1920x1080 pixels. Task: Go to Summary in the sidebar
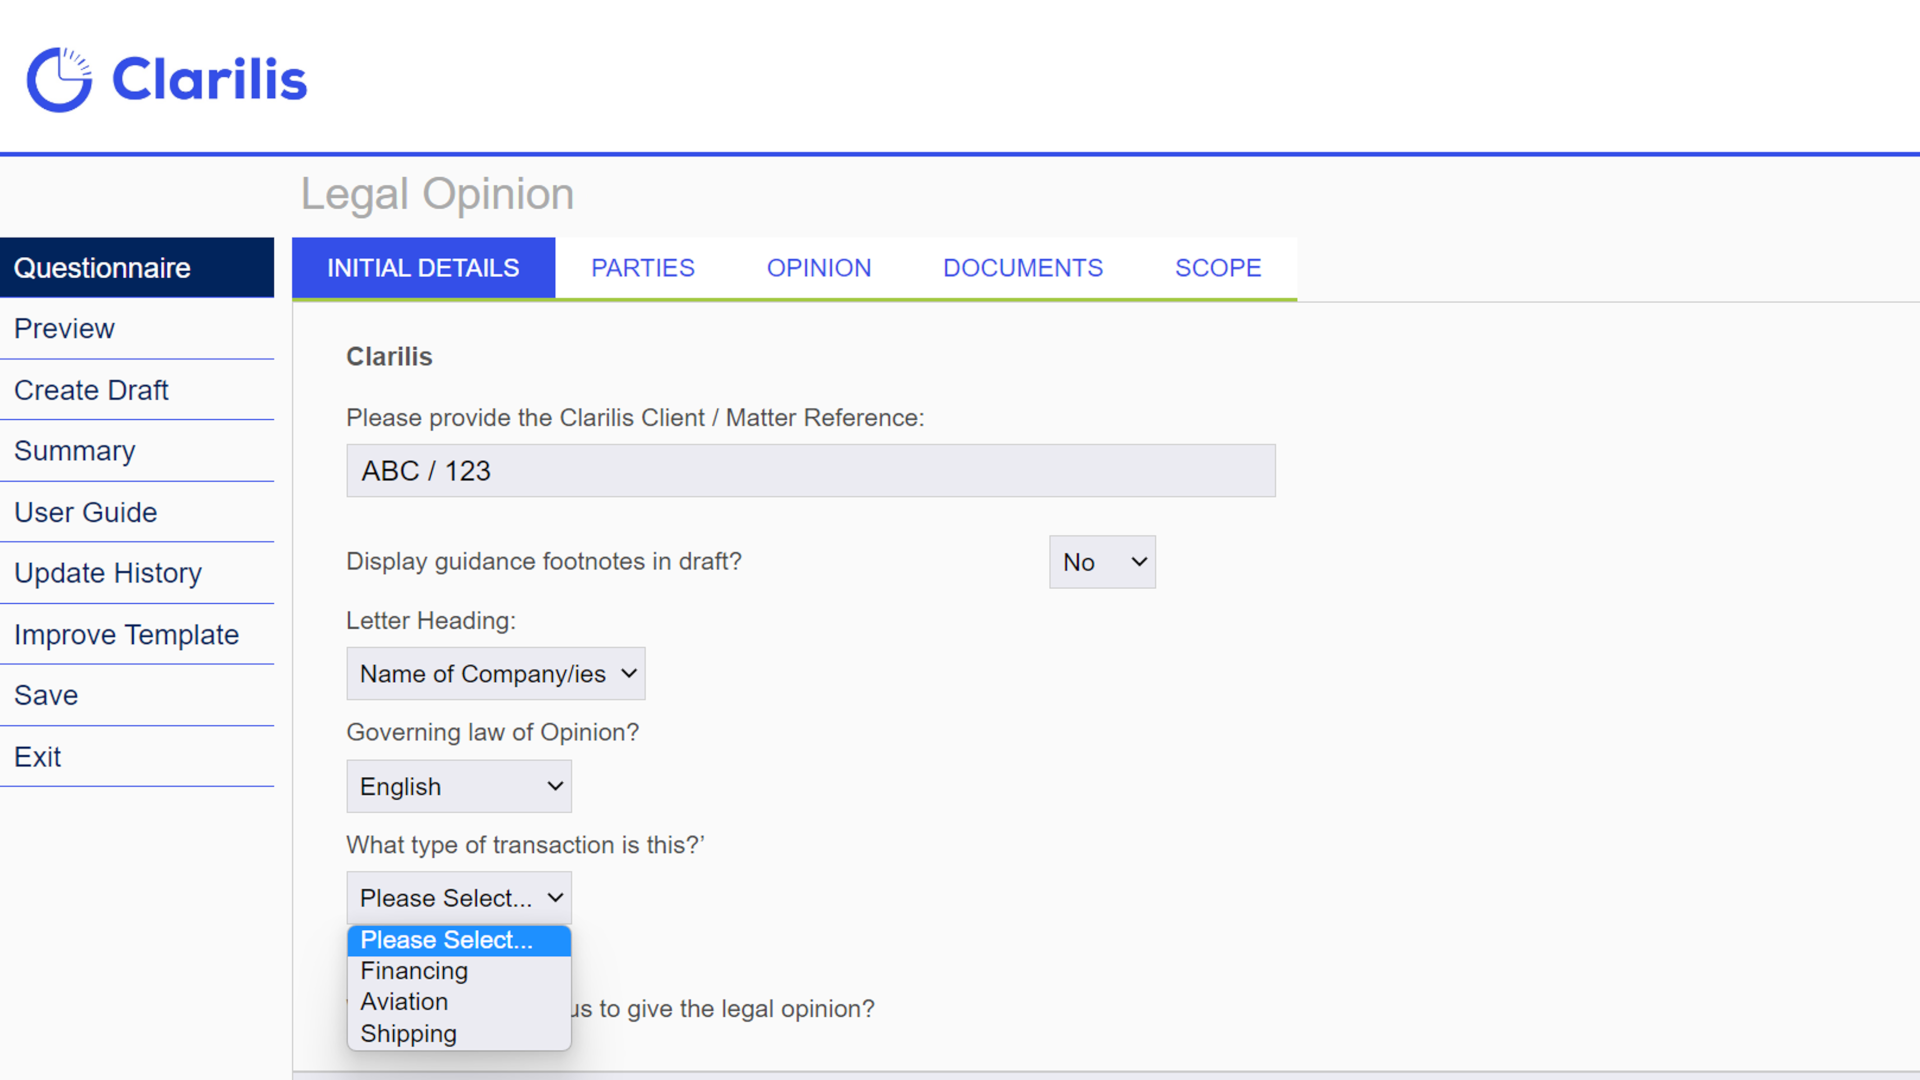137,451
